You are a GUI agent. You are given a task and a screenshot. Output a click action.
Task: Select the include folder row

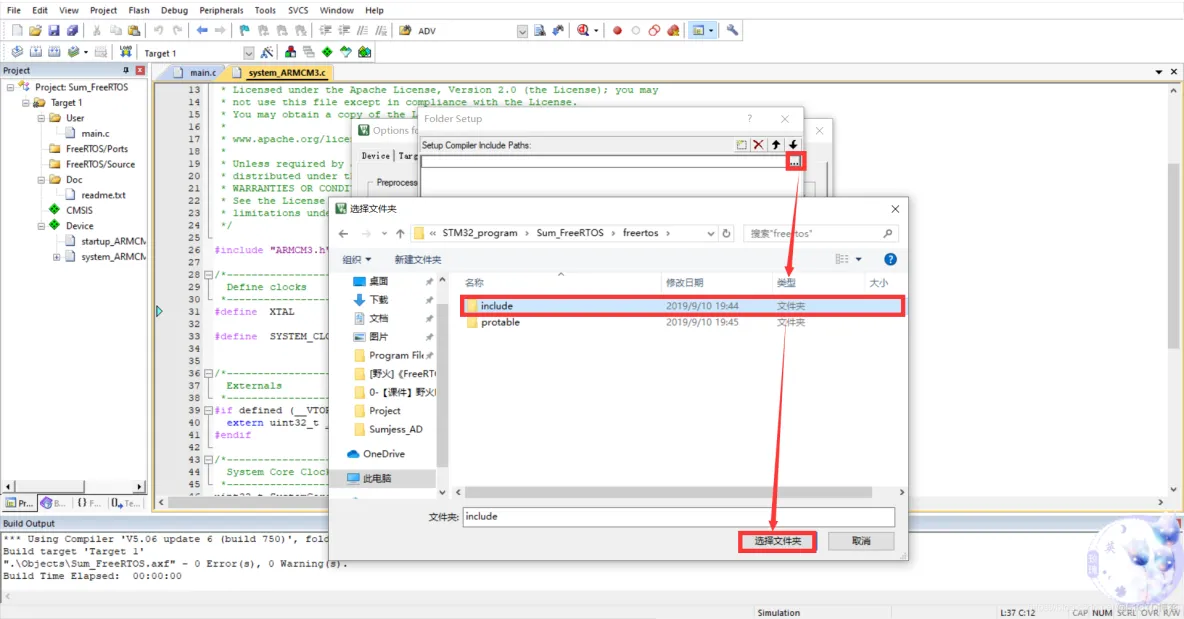pyautogui.click(x=683, y=306)
